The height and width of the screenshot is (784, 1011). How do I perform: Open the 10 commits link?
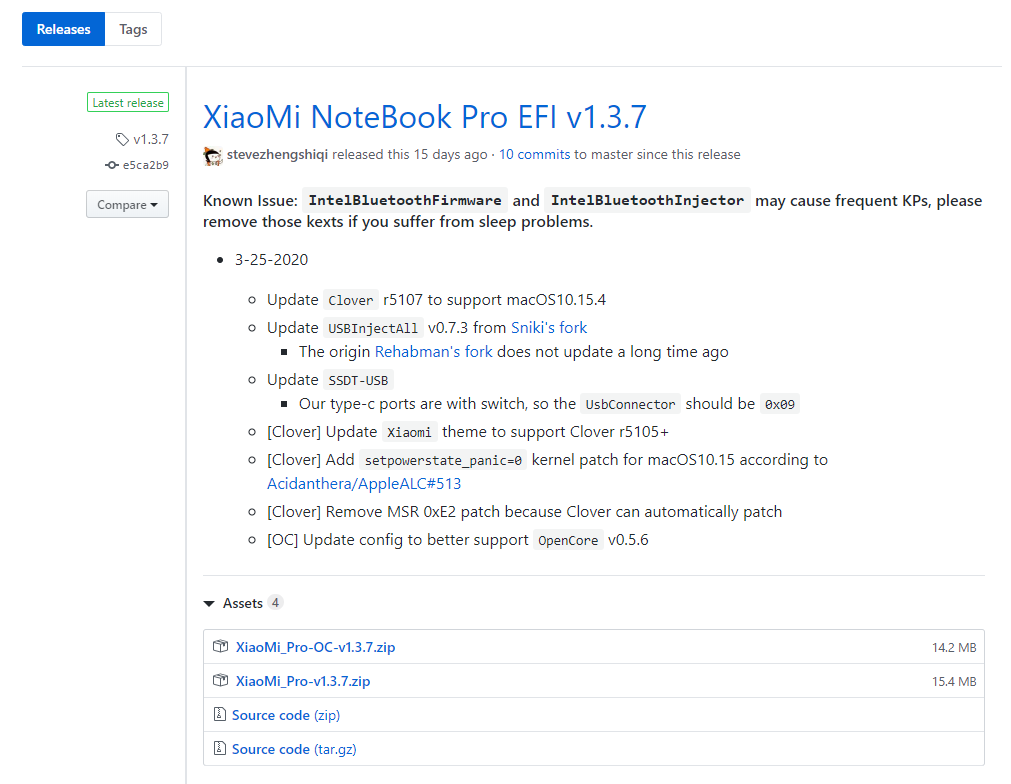tap(534, 155)
